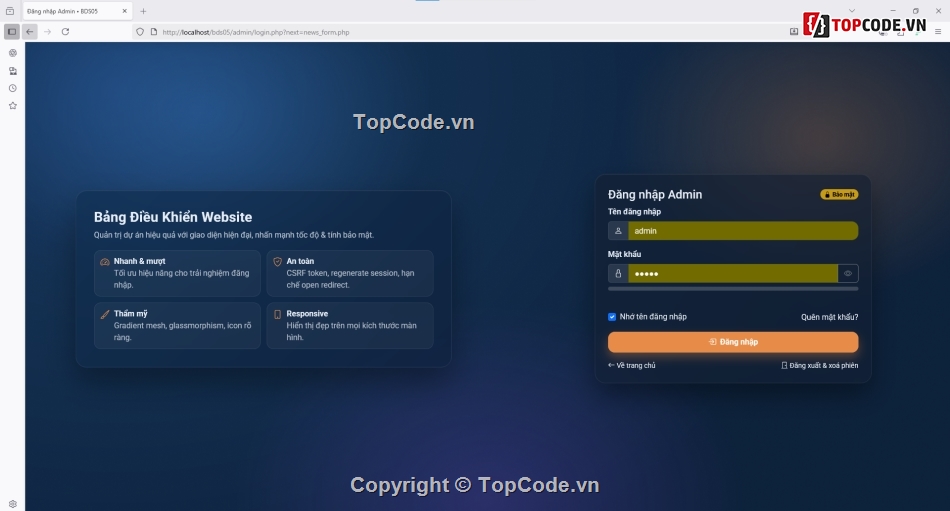
Task: Submit with the orange Đăng nhập button
Action: 733,342
